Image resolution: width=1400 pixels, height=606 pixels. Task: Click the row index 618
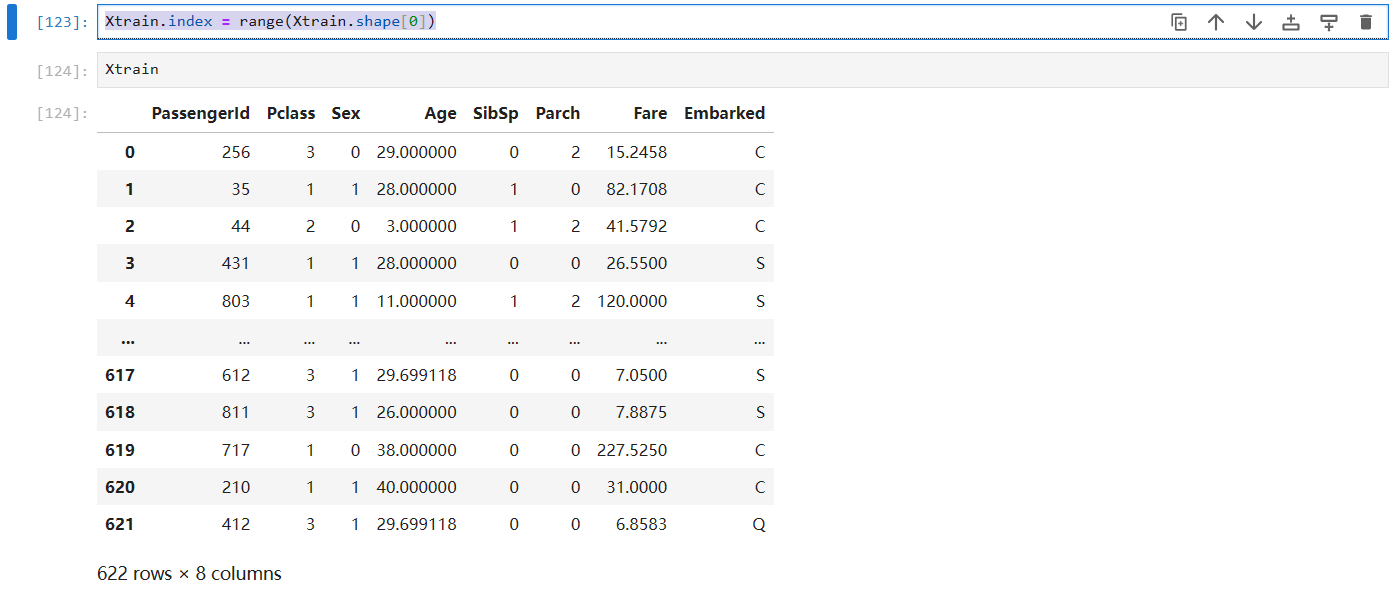120,412
